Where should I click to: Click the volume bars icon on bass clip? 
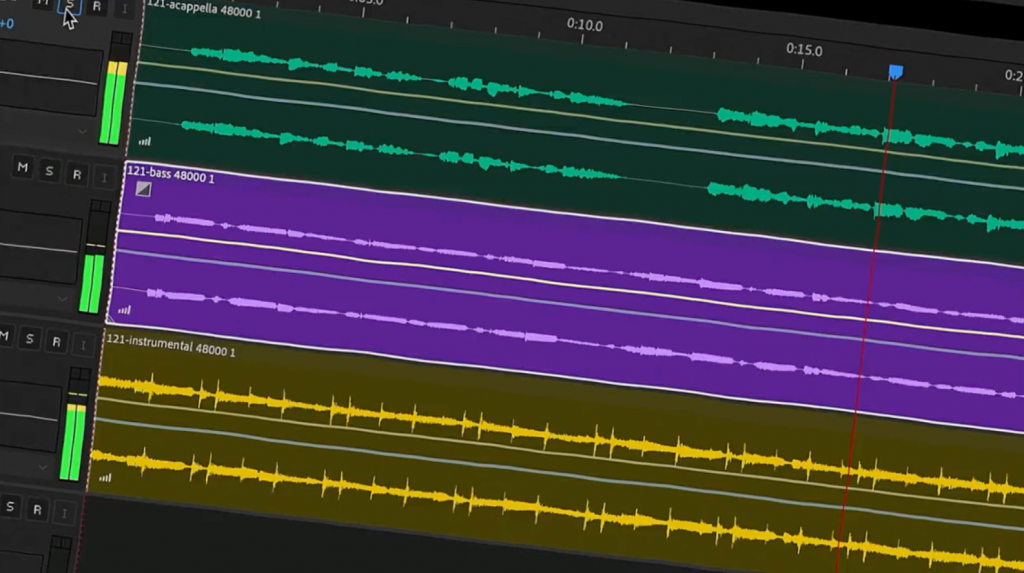124,310
